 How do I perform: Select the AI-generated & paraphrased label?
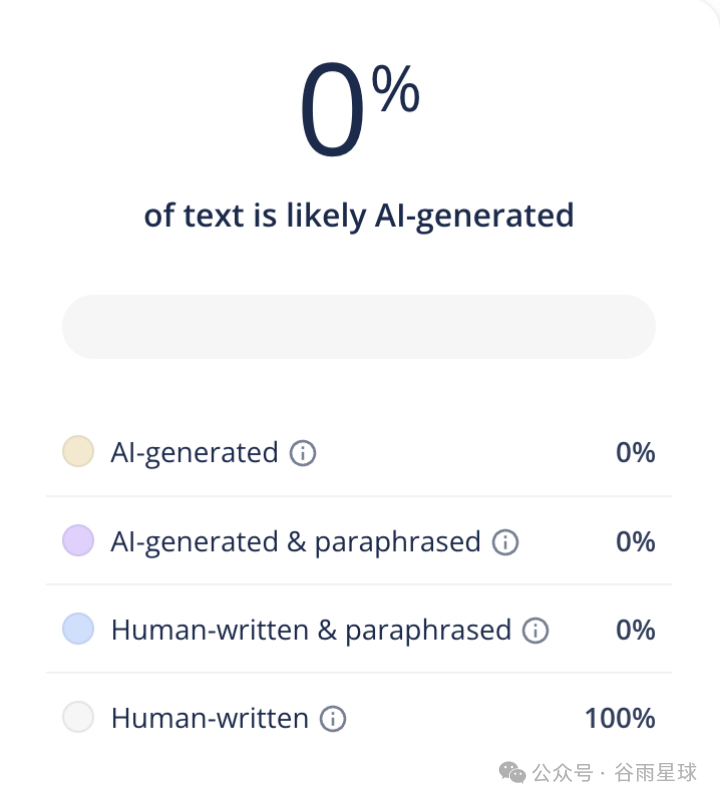(x=296, y=542)
